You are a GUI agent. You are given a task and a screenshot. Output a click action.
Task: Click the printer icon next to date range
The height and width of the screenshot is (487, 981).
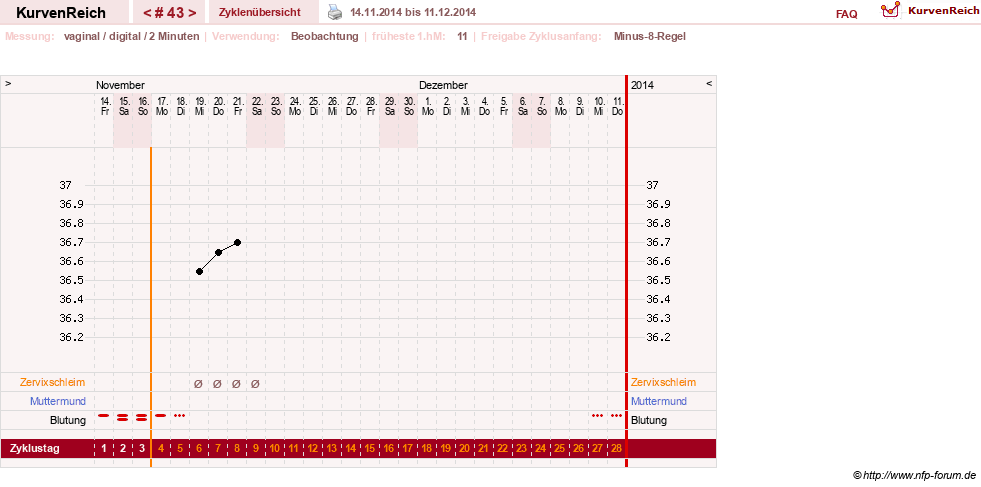(x=336, y=12)
